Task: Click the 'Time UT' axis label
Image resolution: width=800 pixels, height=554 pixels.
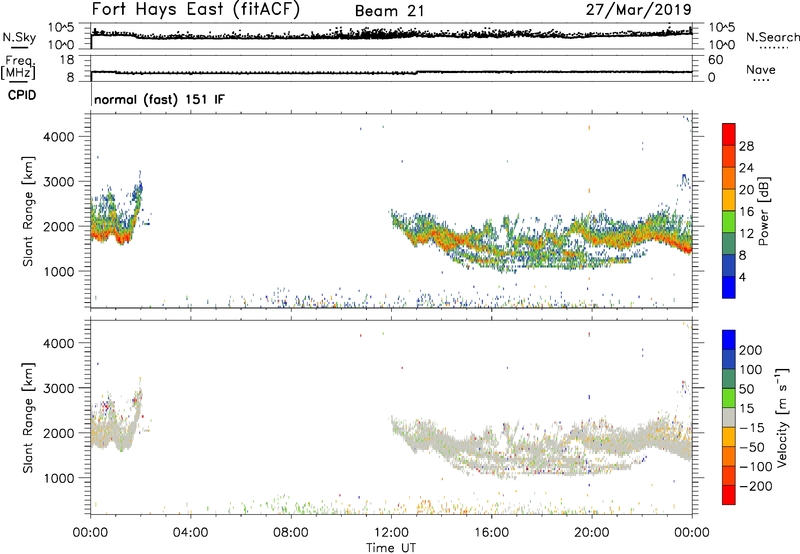Action: coord(391,547)
